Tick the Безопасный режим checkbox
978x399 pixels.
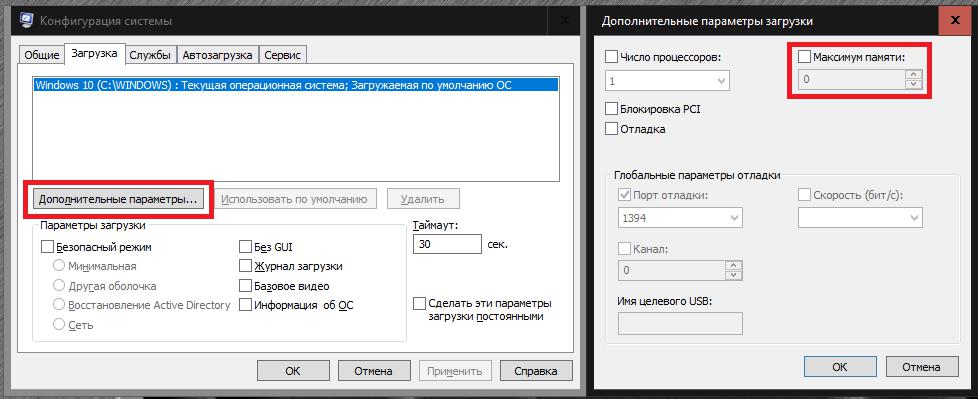(47, 247)
